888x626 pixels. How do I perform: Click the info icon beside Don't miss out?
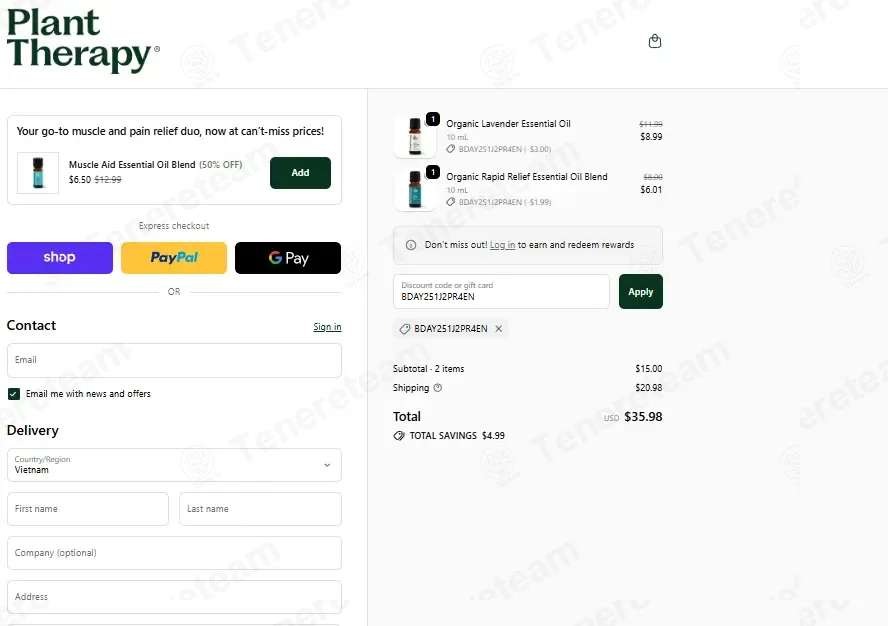(411, 245)
